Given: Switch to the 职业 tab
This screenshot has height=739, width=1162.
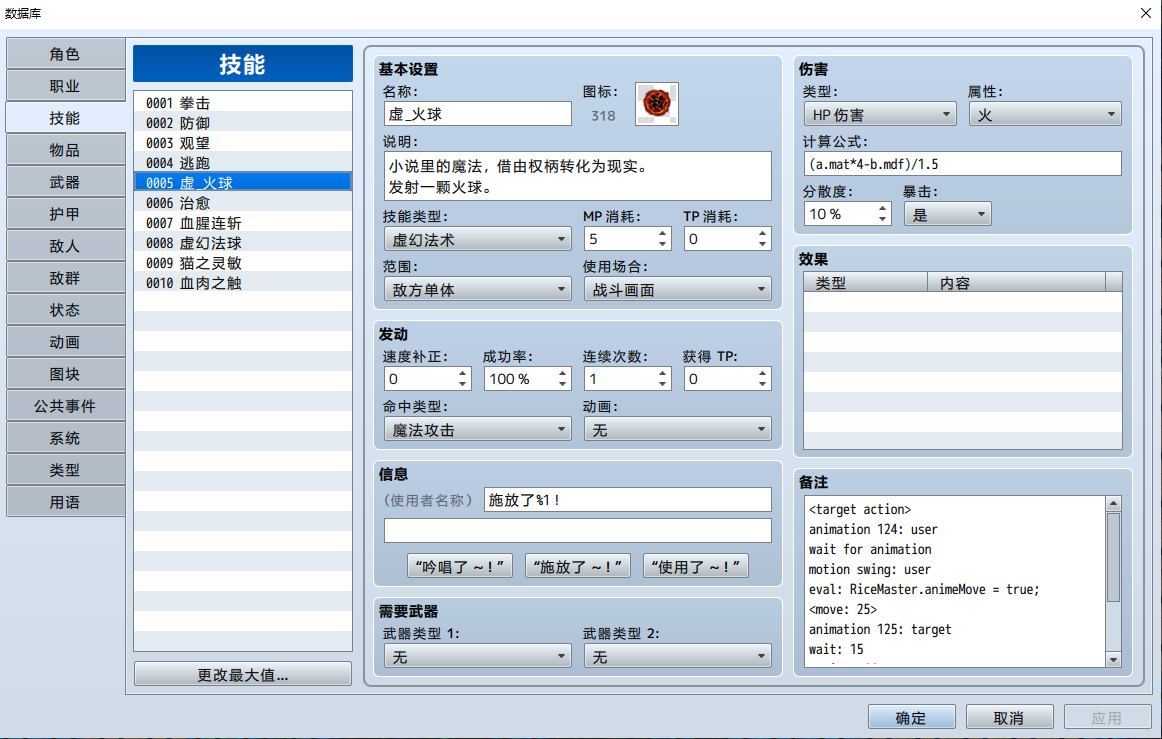Looking at the screenshot, I should tap(65, 86).
